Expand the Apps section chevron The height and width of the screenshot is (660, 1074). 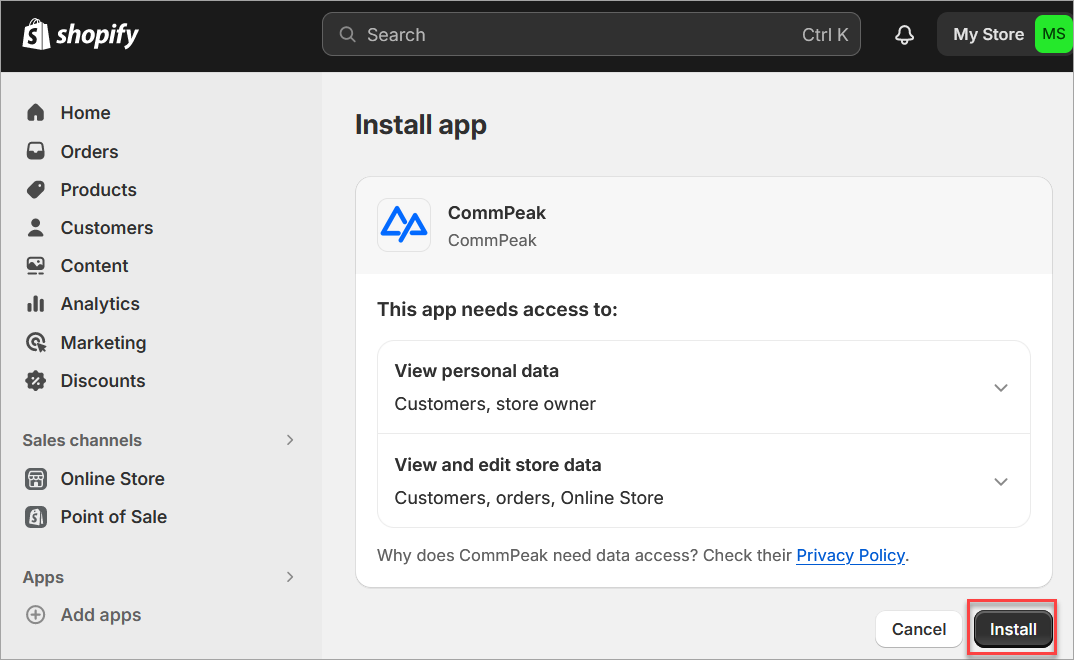[x=290, y=577]
